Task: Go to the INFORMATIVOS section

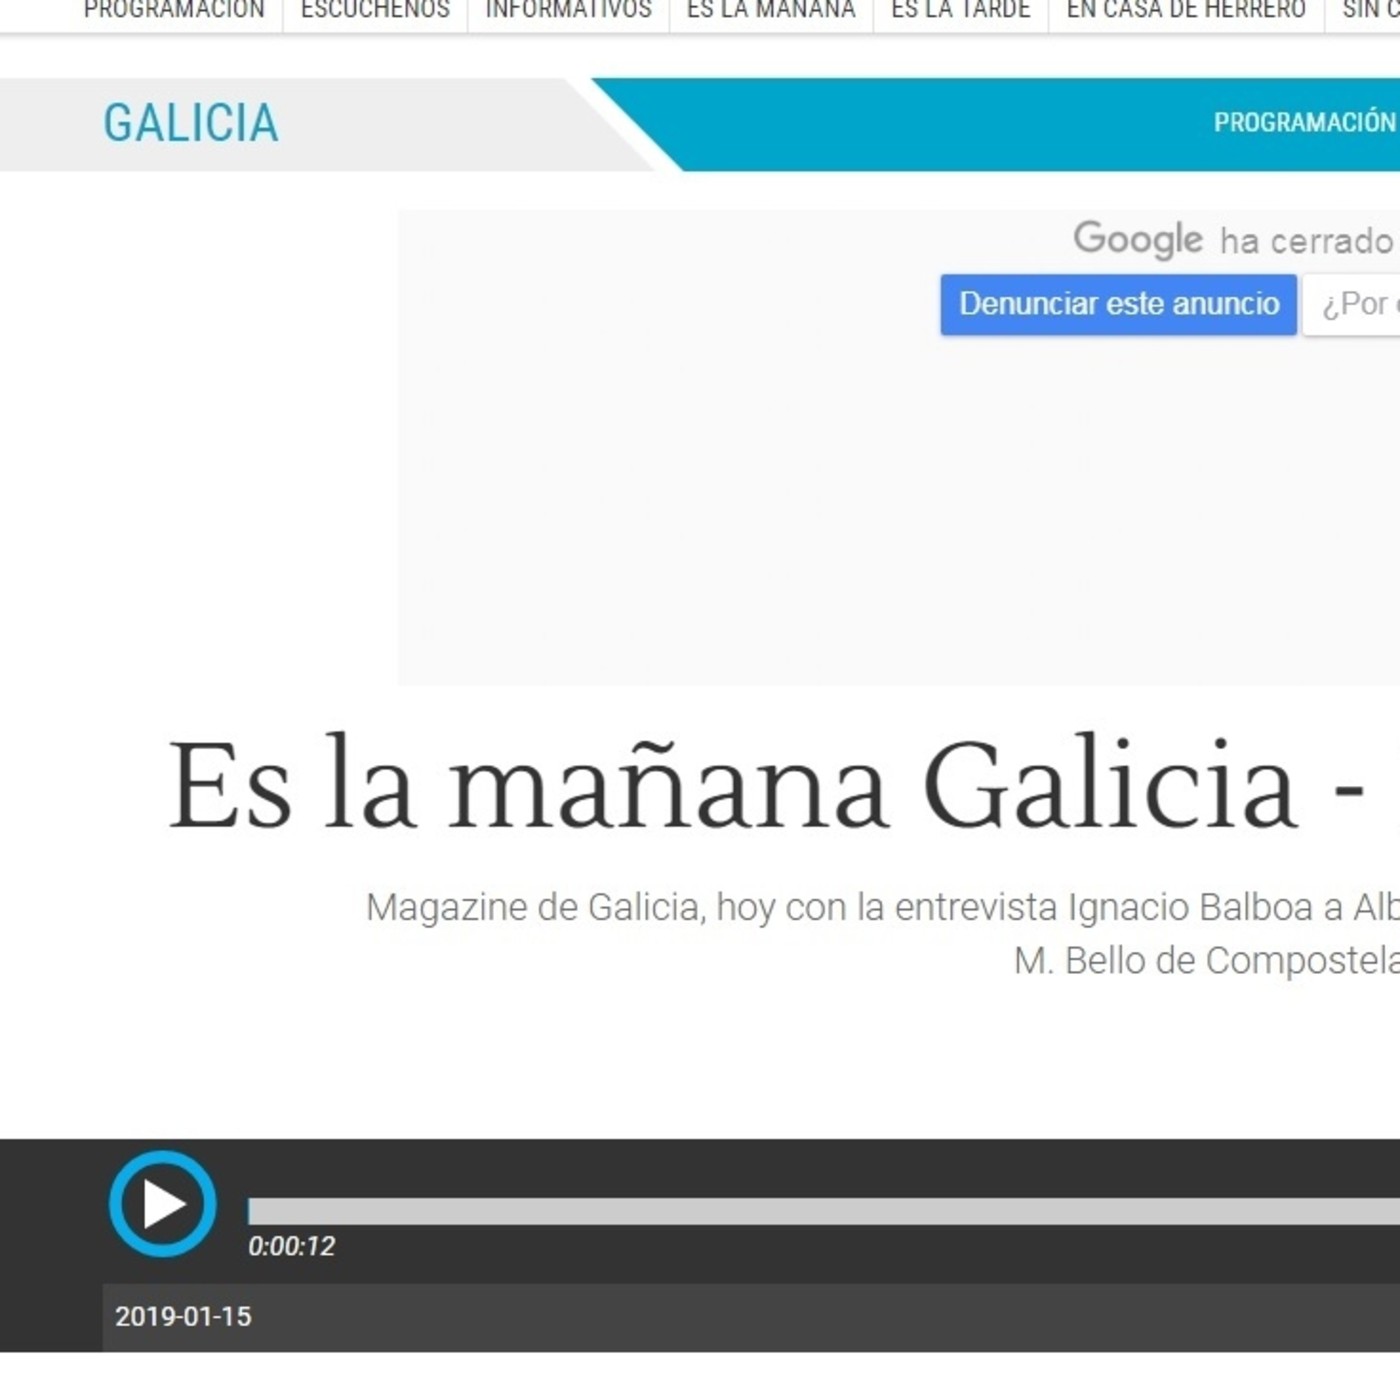Action: pyautogui.click(x=568, y=11)
